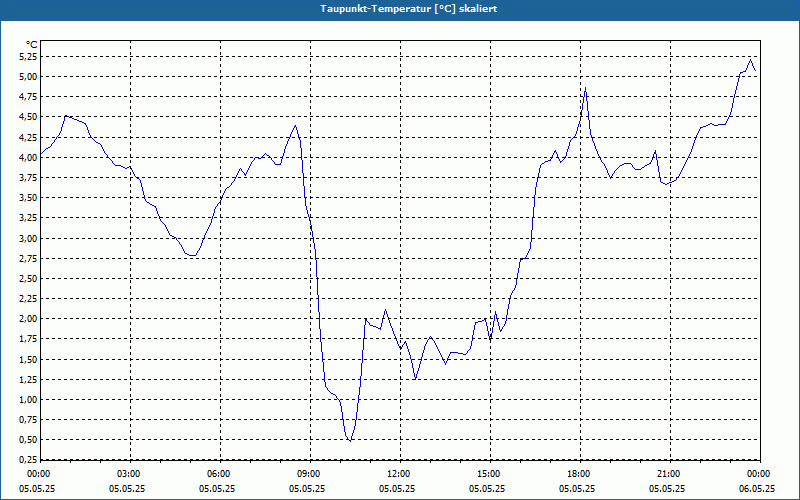Select the 4,25 y-axis value
The width and height of the screenshot is (800, 500).
click(27, 138)
